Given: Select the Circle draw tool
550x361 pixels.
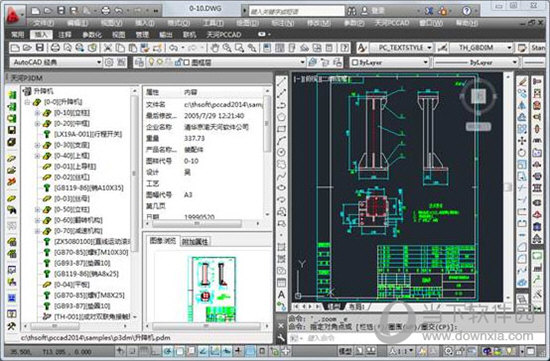Looking at the screenshot, I should pyautogui.click(x=281, y=152).
